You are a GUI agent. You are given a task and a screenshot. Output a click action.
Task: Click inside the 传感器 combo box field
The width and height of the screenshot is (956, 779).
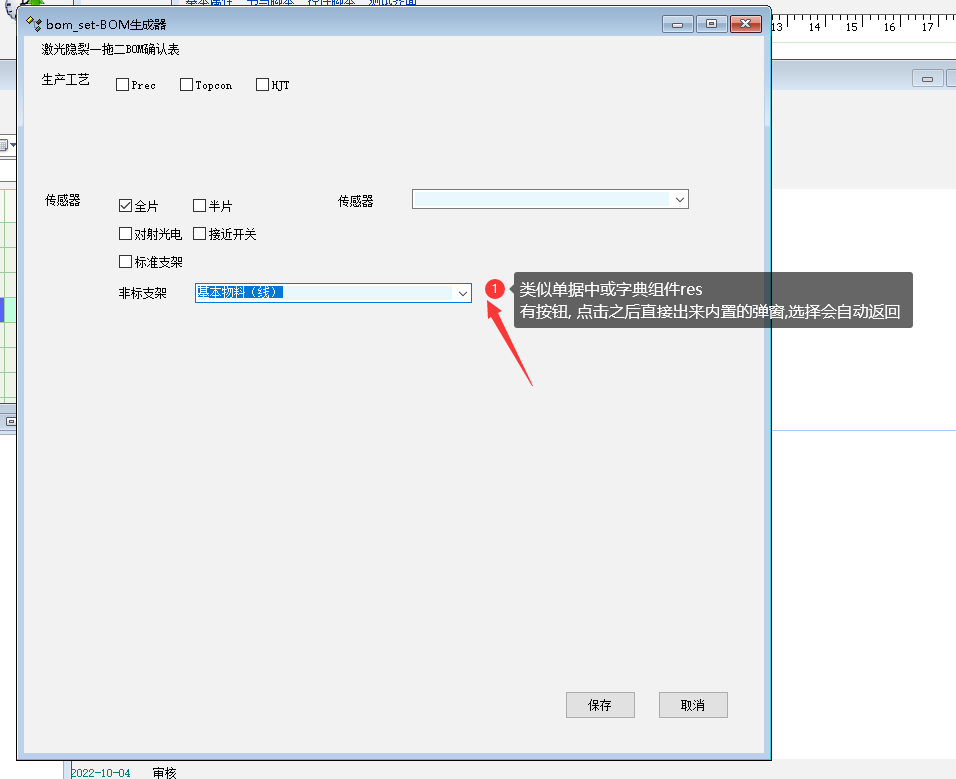540,200
